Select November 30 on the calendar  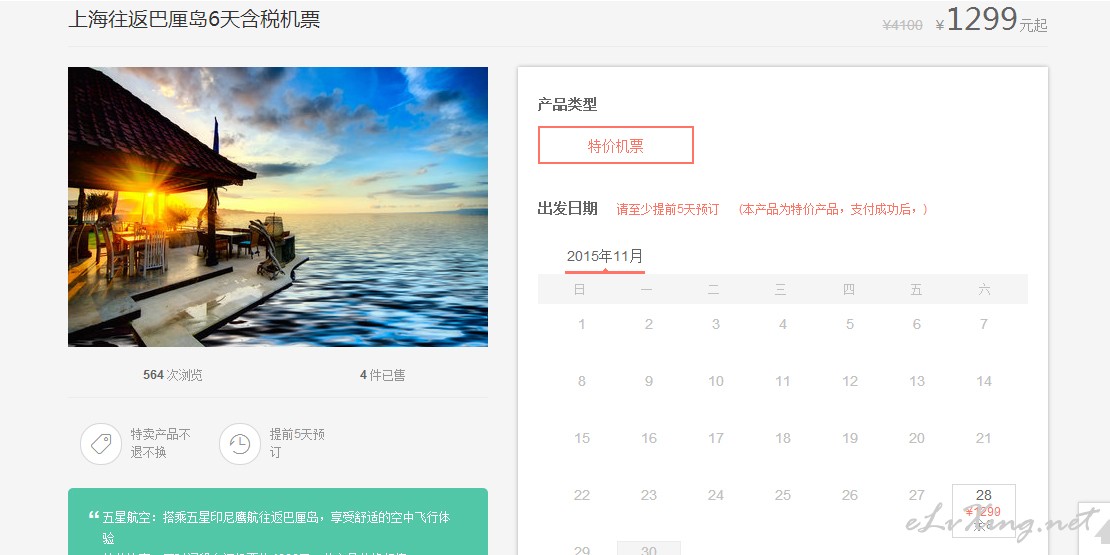648,549
